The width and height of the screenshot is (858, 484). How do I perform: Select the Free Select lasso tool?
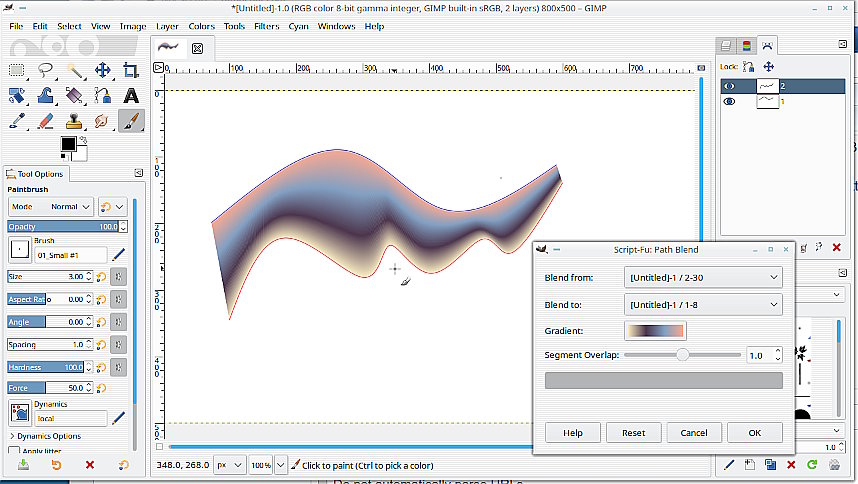coord(45,70)
